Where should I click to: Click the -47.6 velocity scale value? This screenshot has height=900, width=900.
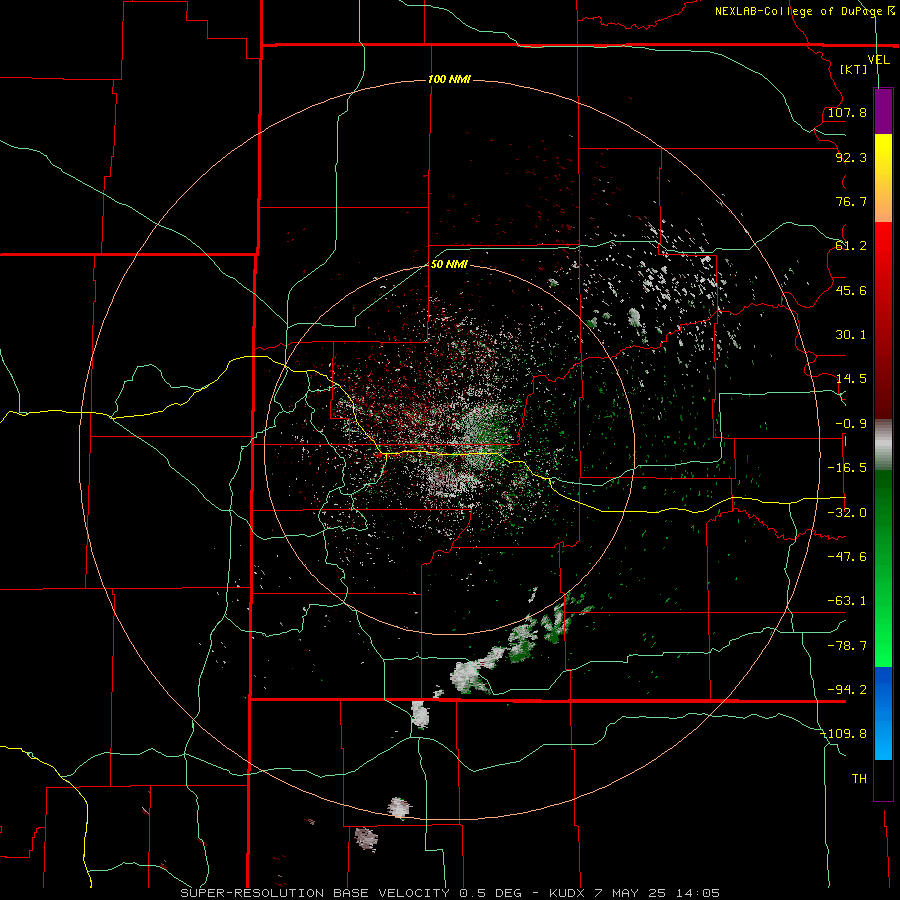(x=847, y=557)
